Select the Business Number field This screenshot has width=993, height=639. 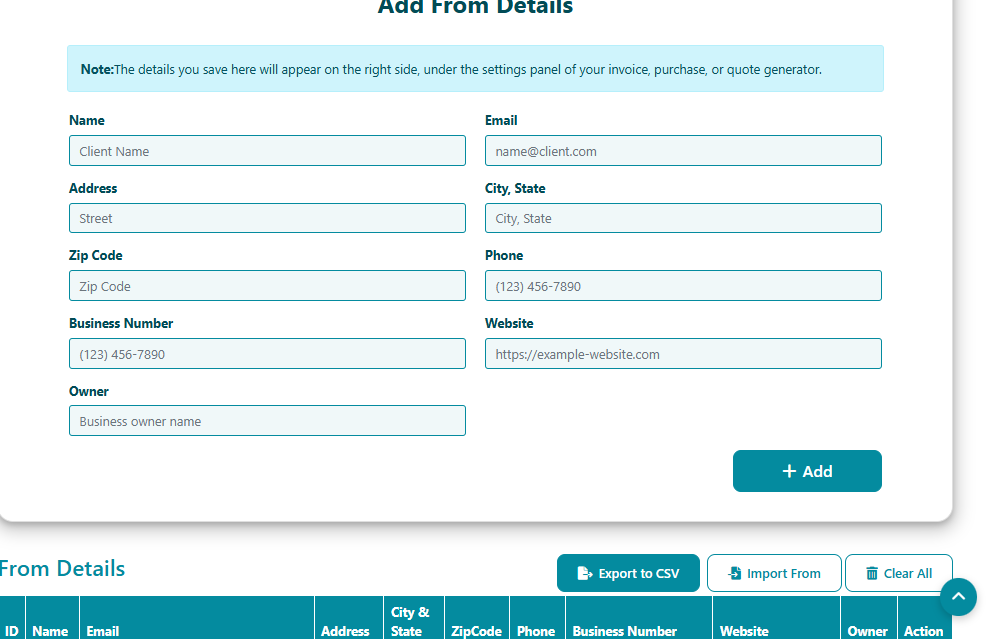(267, 354)
